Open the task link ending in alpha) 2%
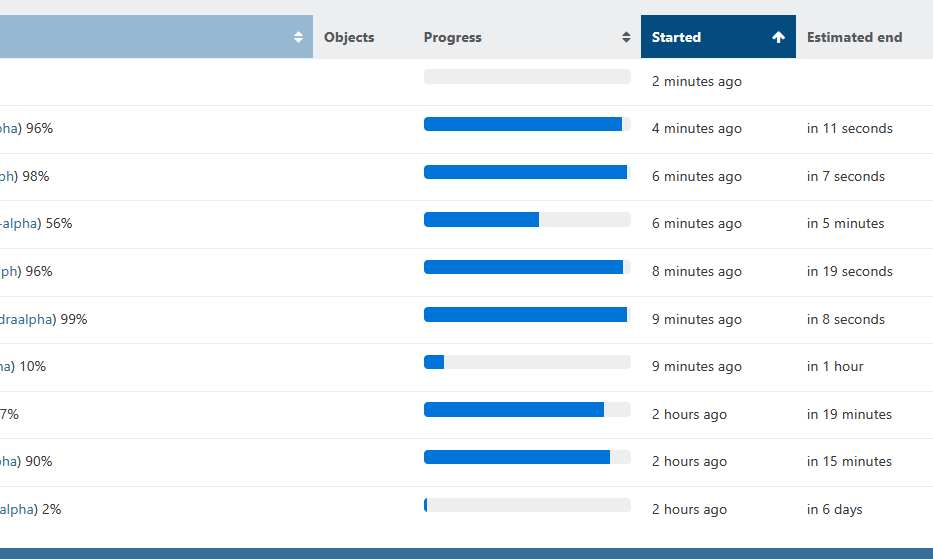This screenshot has width=933, height=559. point(18,509)
